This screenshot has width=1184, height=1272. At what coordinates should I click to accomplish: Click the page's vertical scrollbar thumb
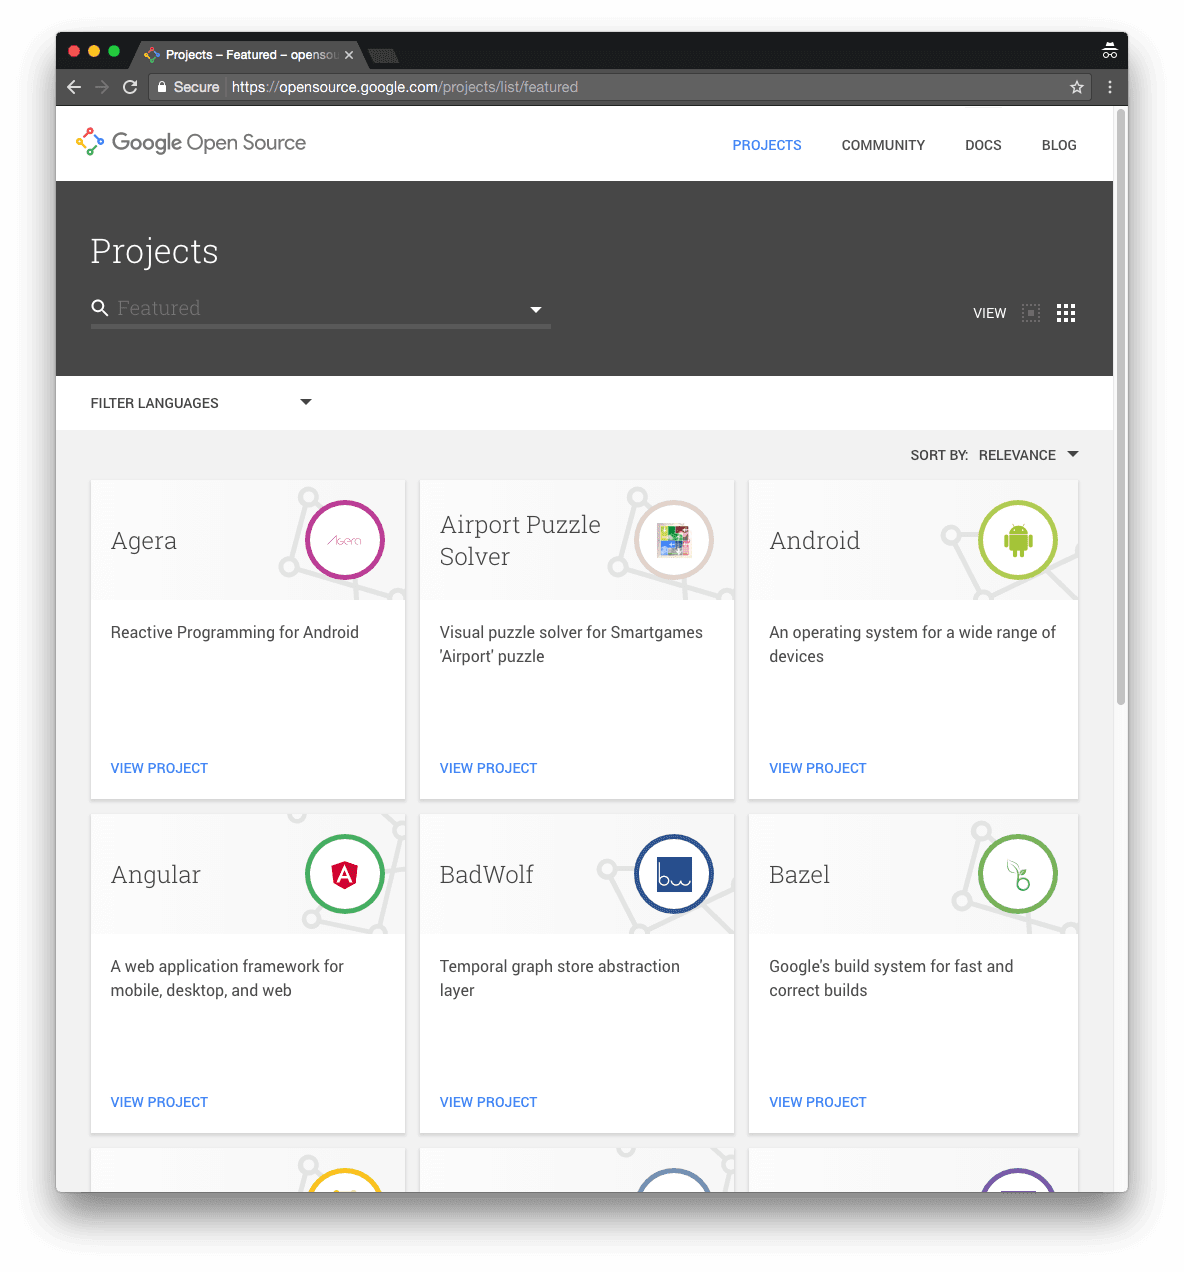(x=1121, y=406)
